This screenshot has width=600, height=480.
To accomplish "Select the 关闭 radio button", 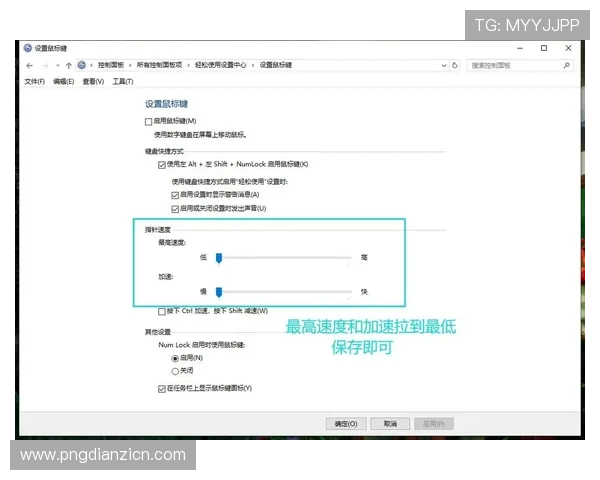I will [175, 371].
